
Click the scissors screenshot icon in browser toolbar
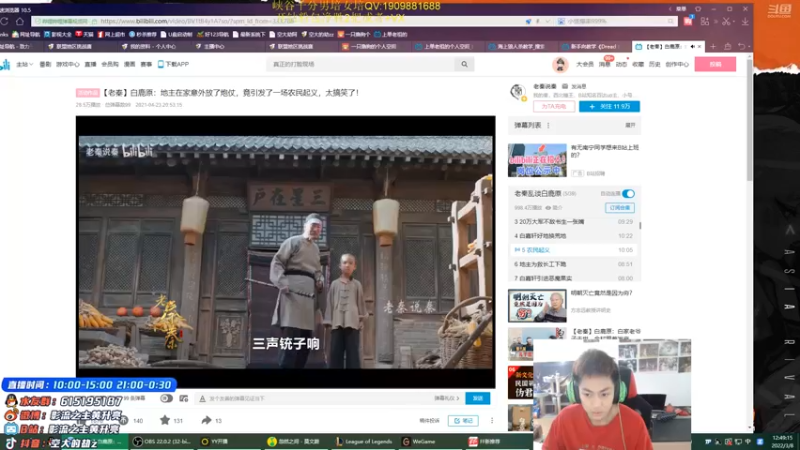pyautogui.click(x=726, y=21)
